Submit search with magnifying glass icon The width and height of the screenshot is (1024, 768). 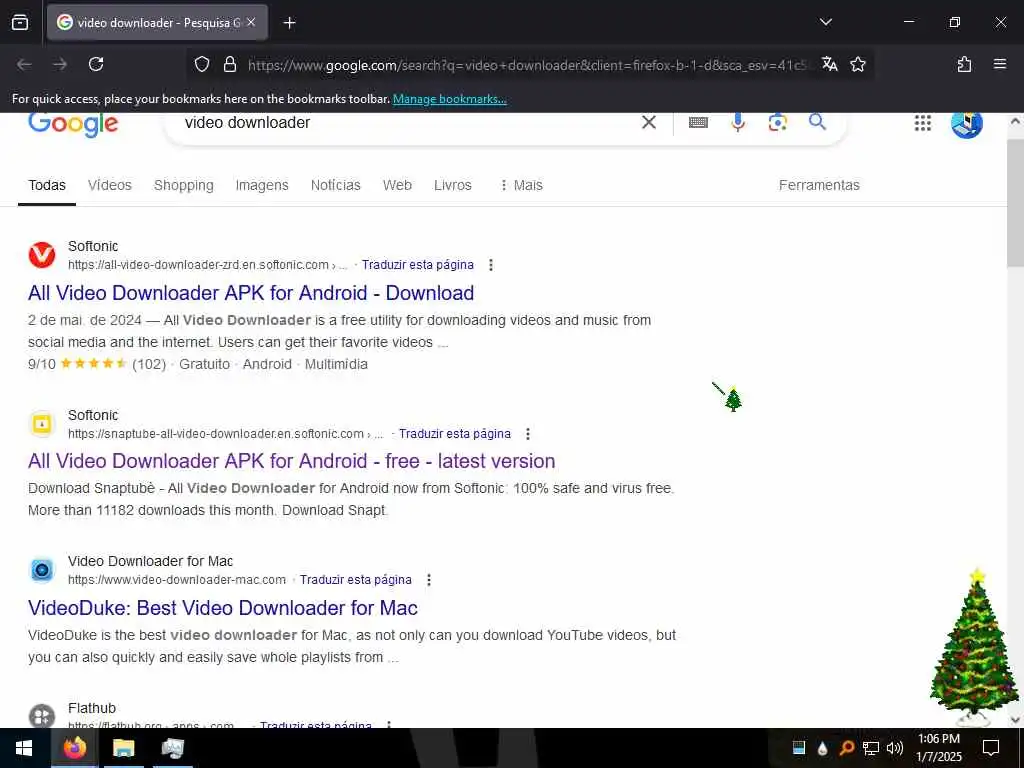(x=817, y=121)
